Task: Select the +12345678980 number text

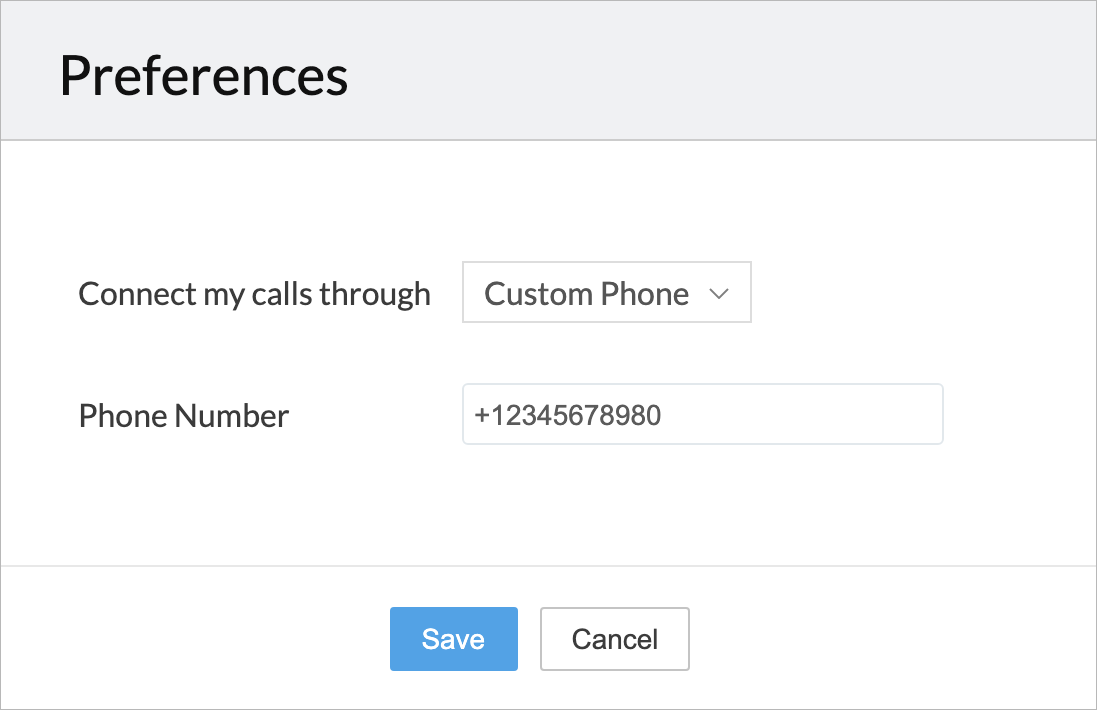Action: (x=568, y=416)
